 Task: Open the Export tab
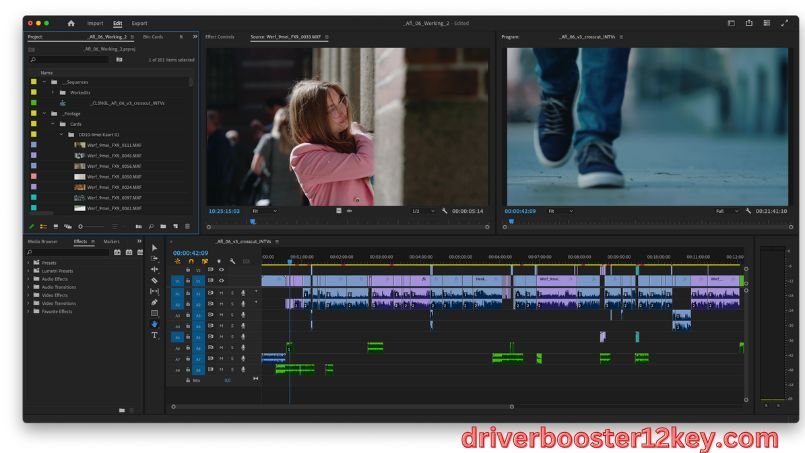coord(139,23)
